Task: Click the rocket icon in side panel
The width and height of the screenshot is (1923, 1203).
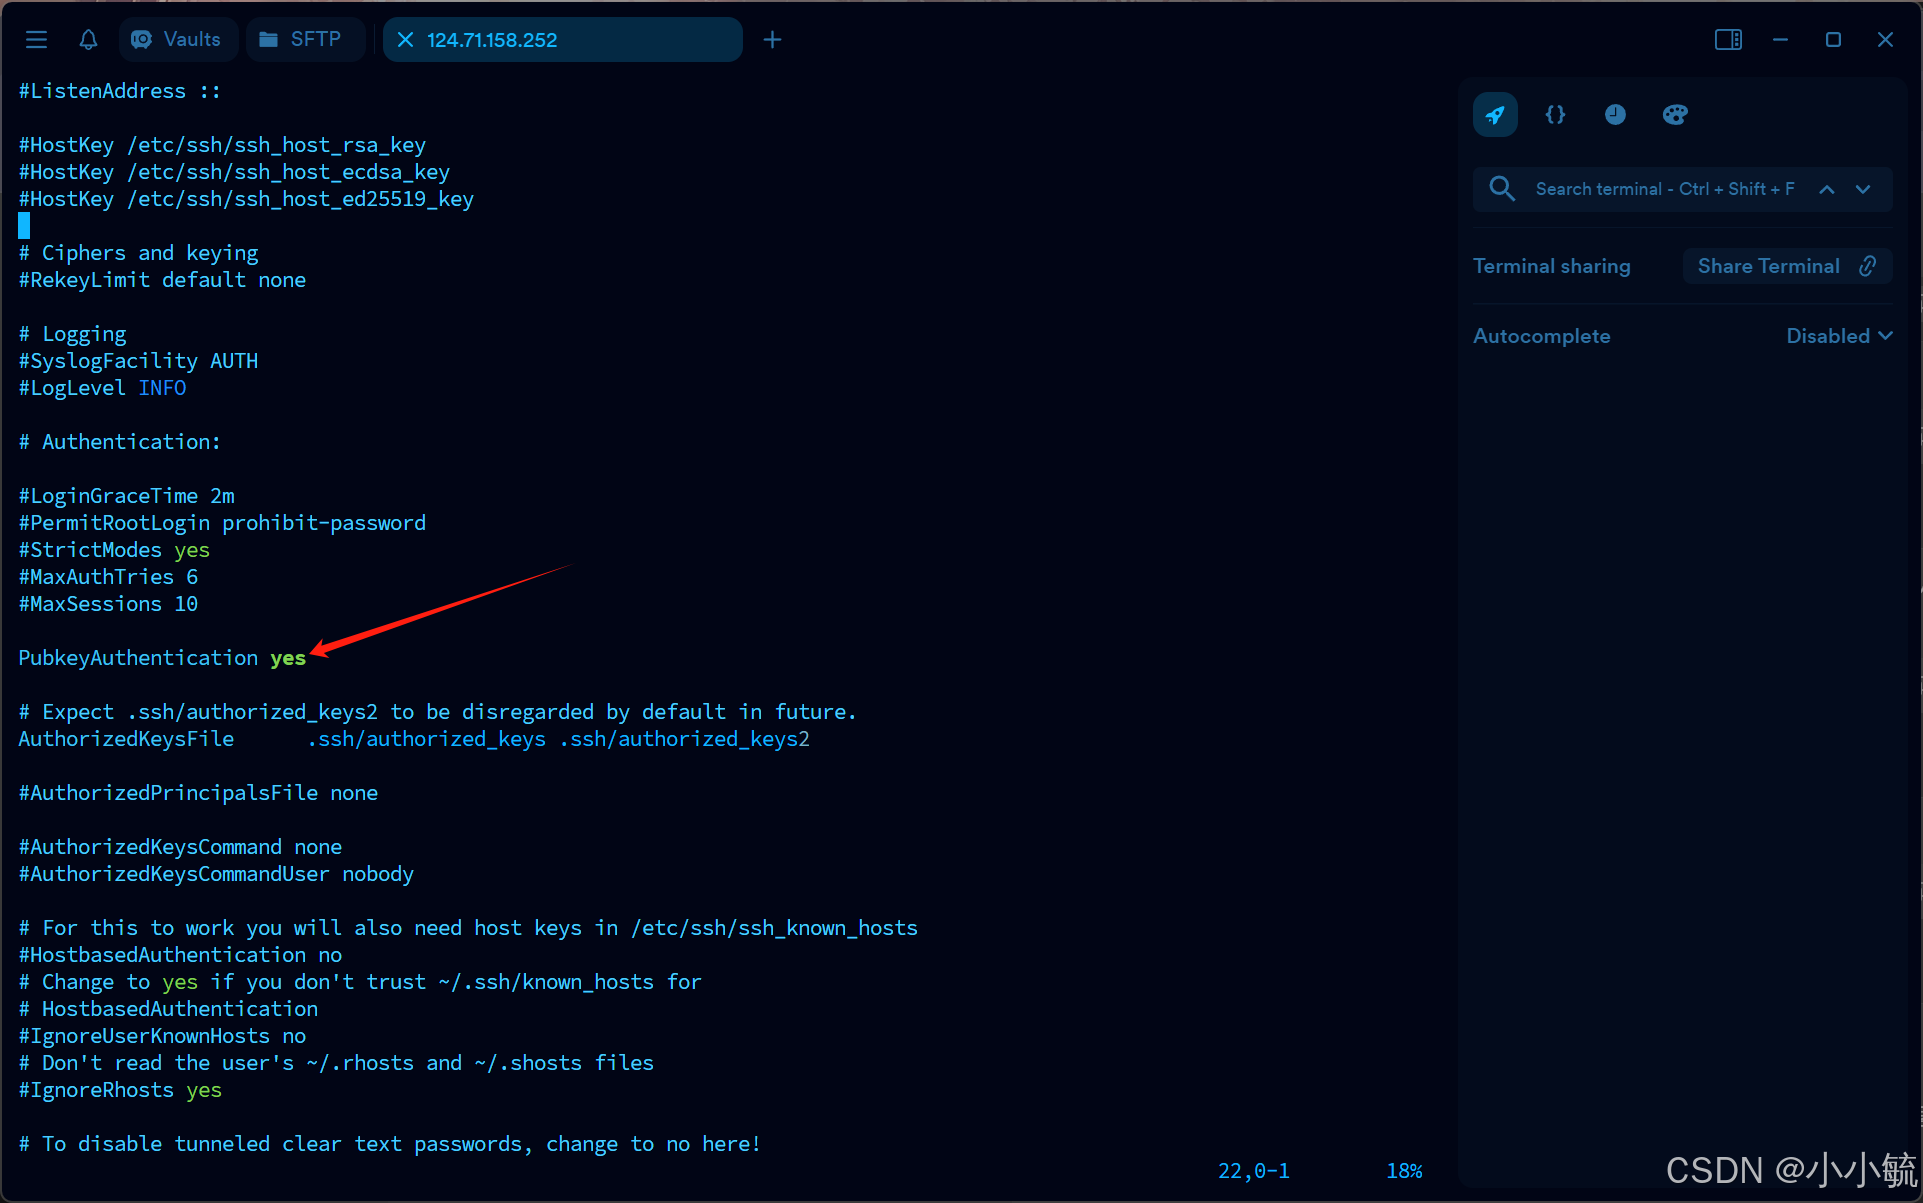Action: (1495, 115)
